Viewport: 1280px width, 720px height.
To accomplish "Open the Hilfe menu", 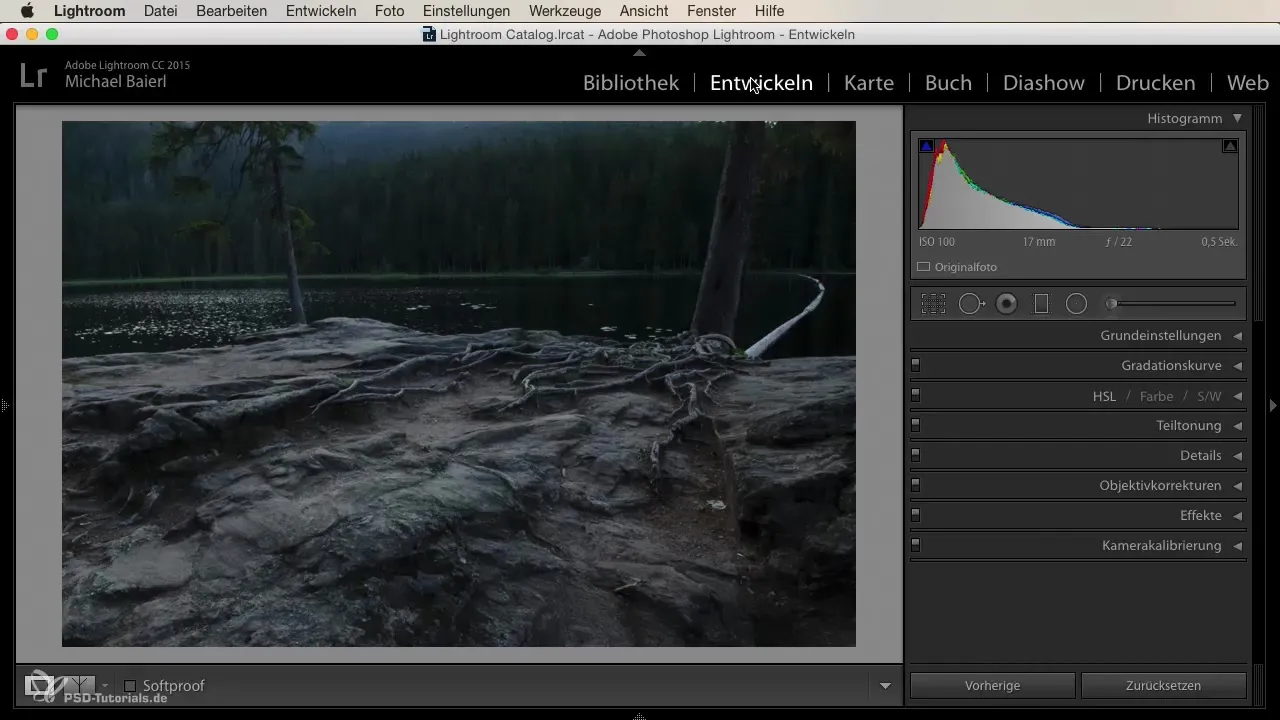I will tap(770, 11).
